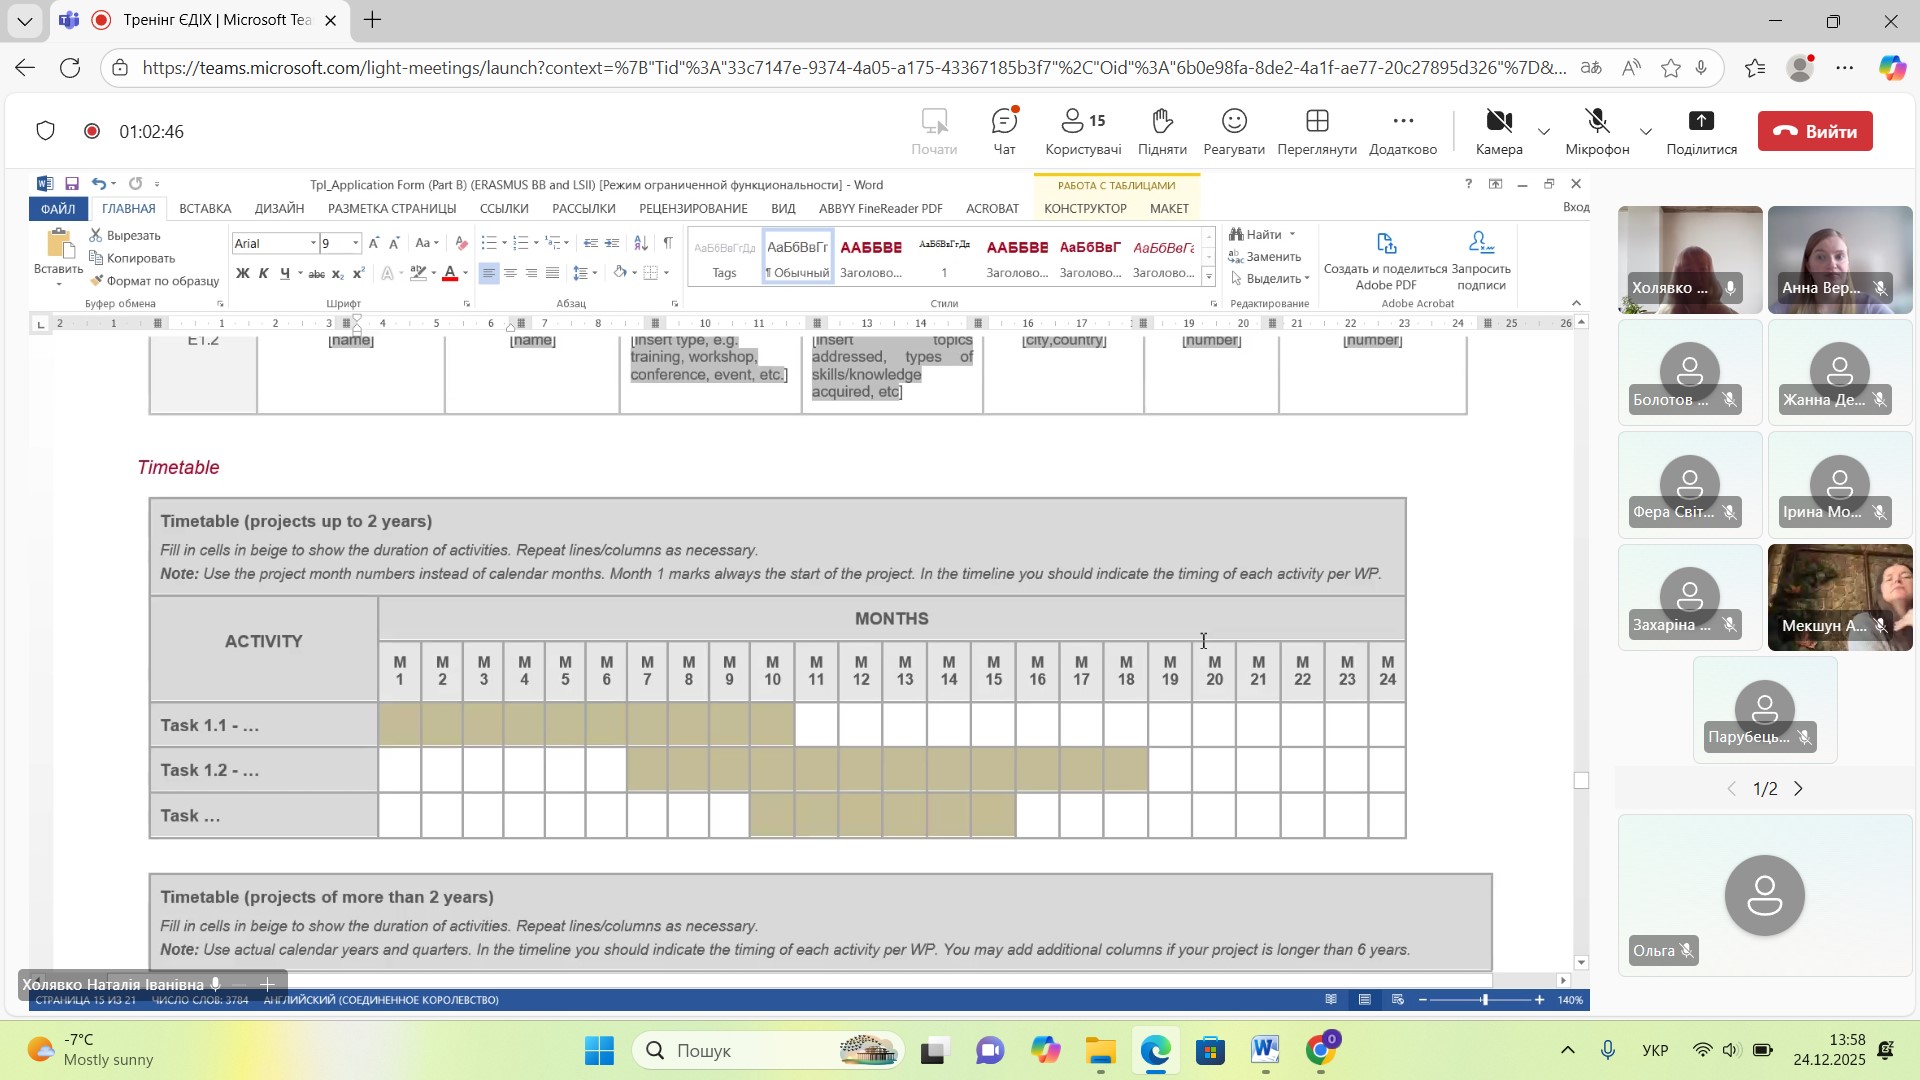Refresh the browser page
The image size is (1920, 1080).
pos(70,68)
